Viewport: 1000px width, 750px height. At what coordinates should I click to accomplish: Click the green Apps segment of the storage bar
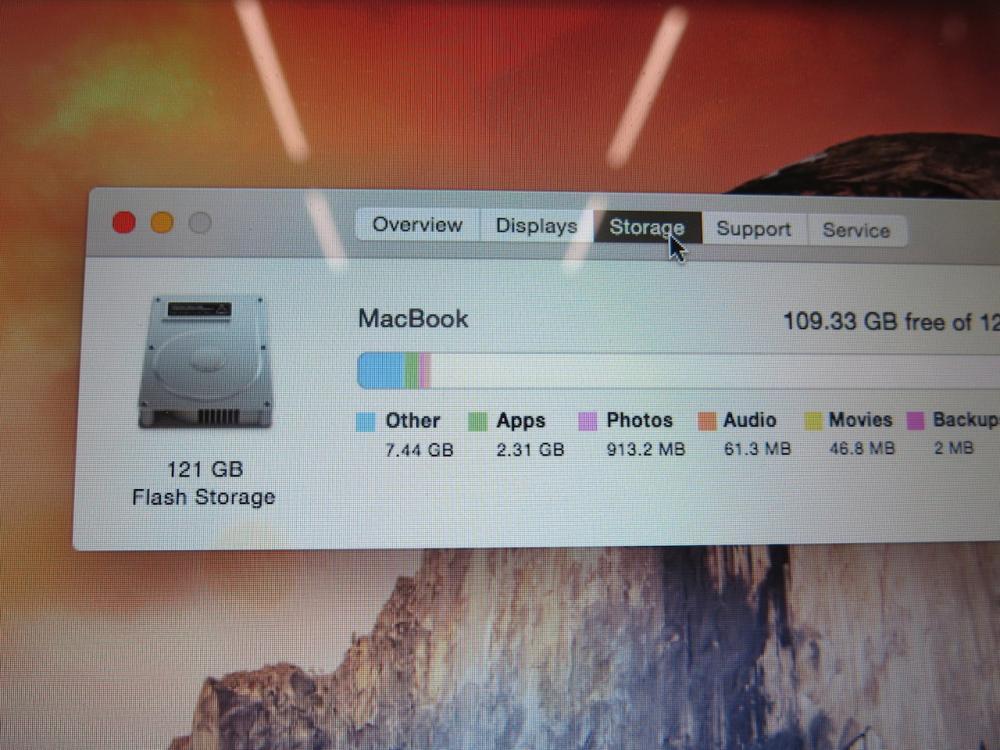412,371
